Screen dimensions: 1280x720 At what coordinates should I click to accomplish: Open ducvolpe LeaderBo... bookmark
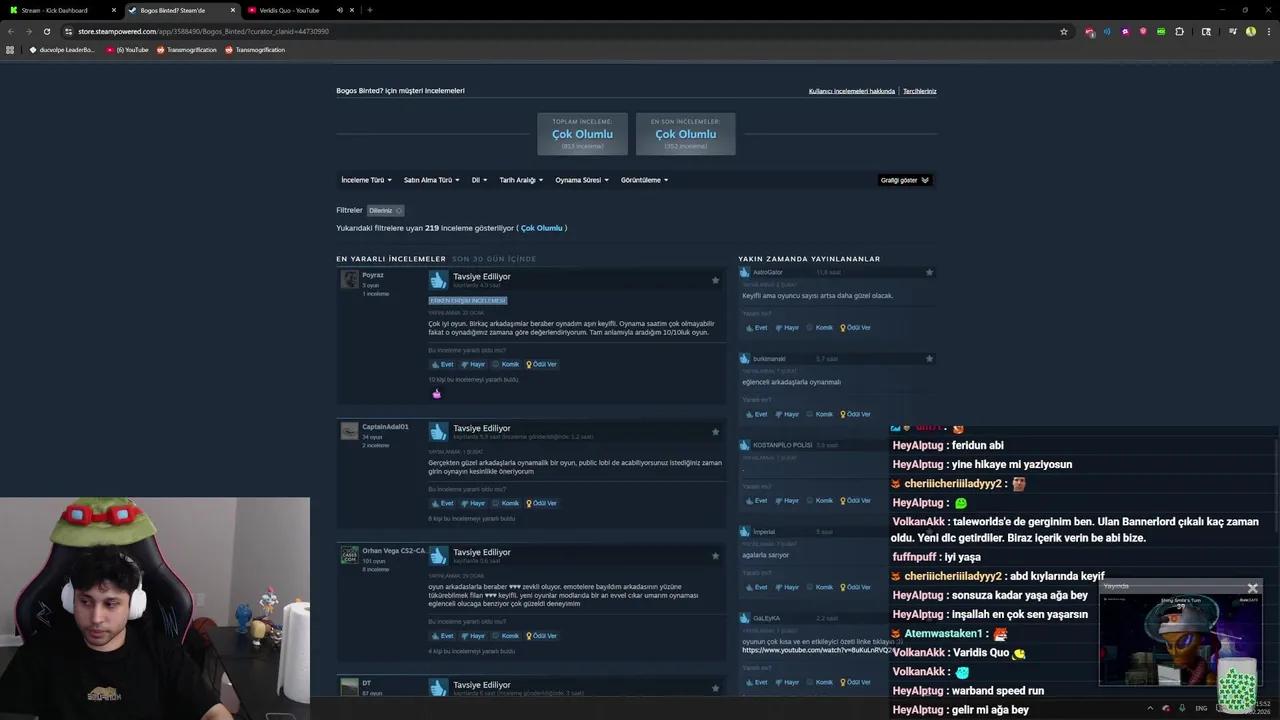tap(62, 49)
